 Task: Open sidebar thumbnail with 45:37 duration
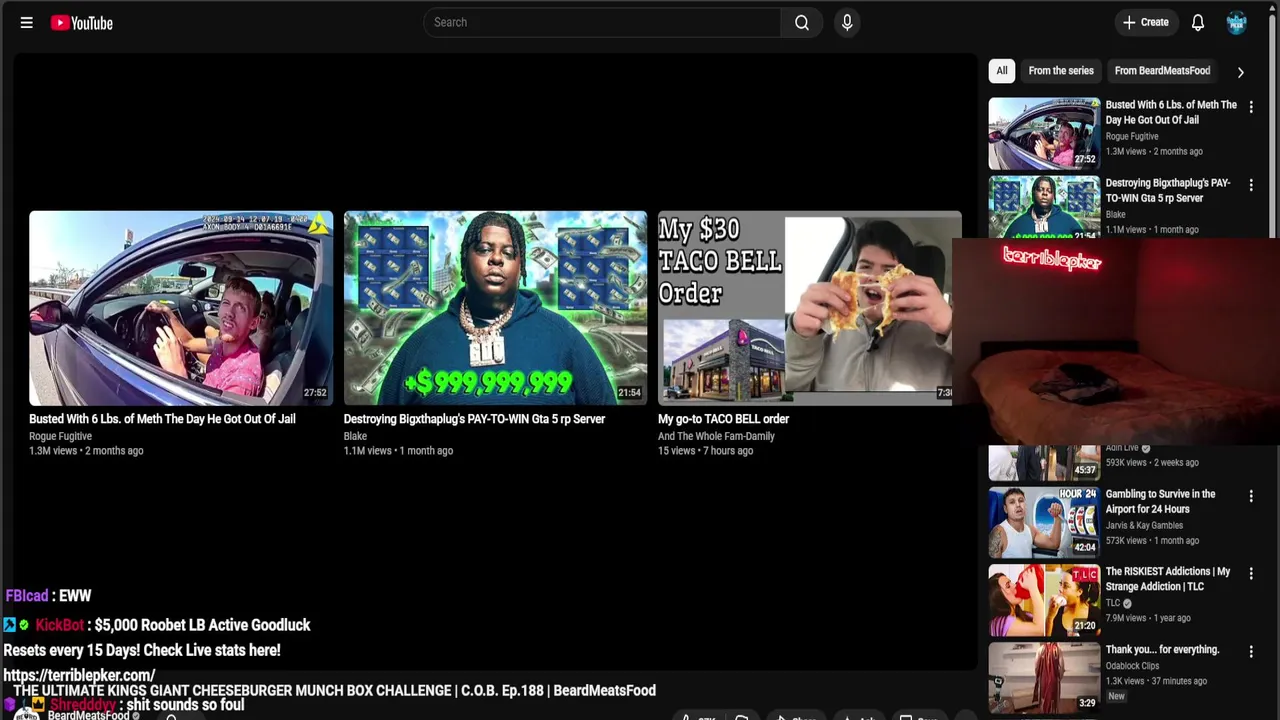[x=1044, y=462]
